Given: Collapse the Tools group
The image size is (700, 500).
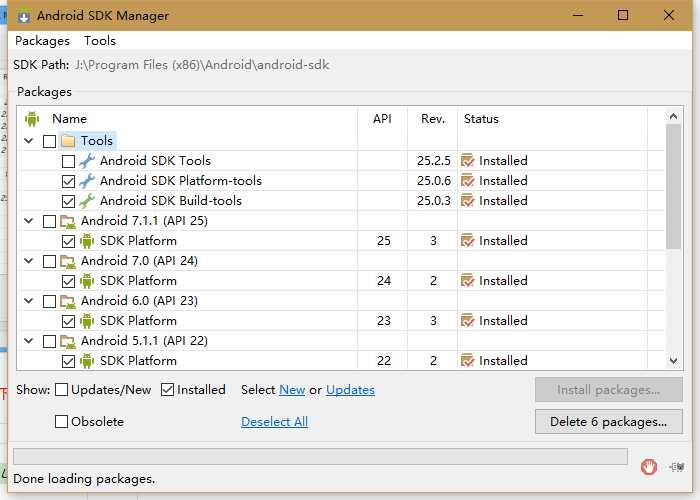Looking at the screenshot, I should click(x=29, y=141).
